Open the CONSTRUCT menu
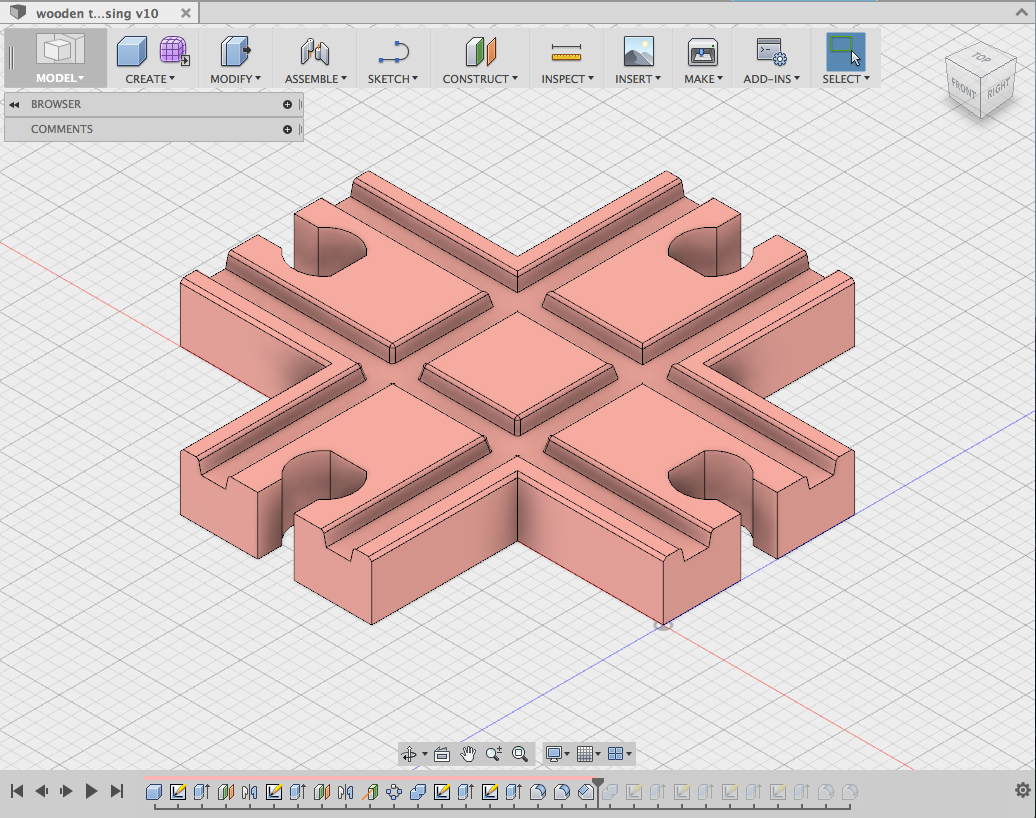This screenshot has width=1036, height=818. click(480, 79)
